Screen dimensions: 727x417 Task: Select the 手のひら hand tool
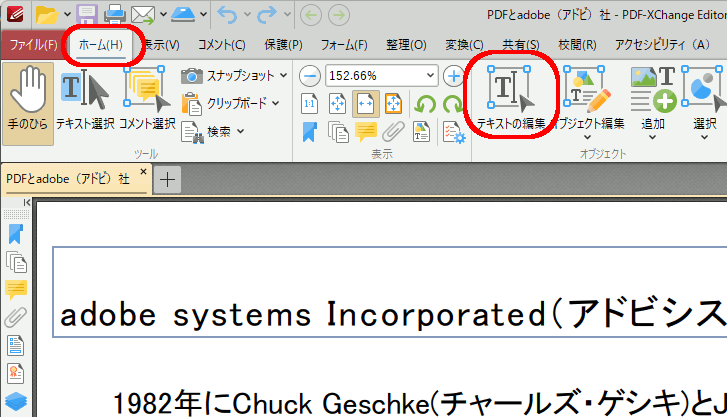tap(28, 103)
